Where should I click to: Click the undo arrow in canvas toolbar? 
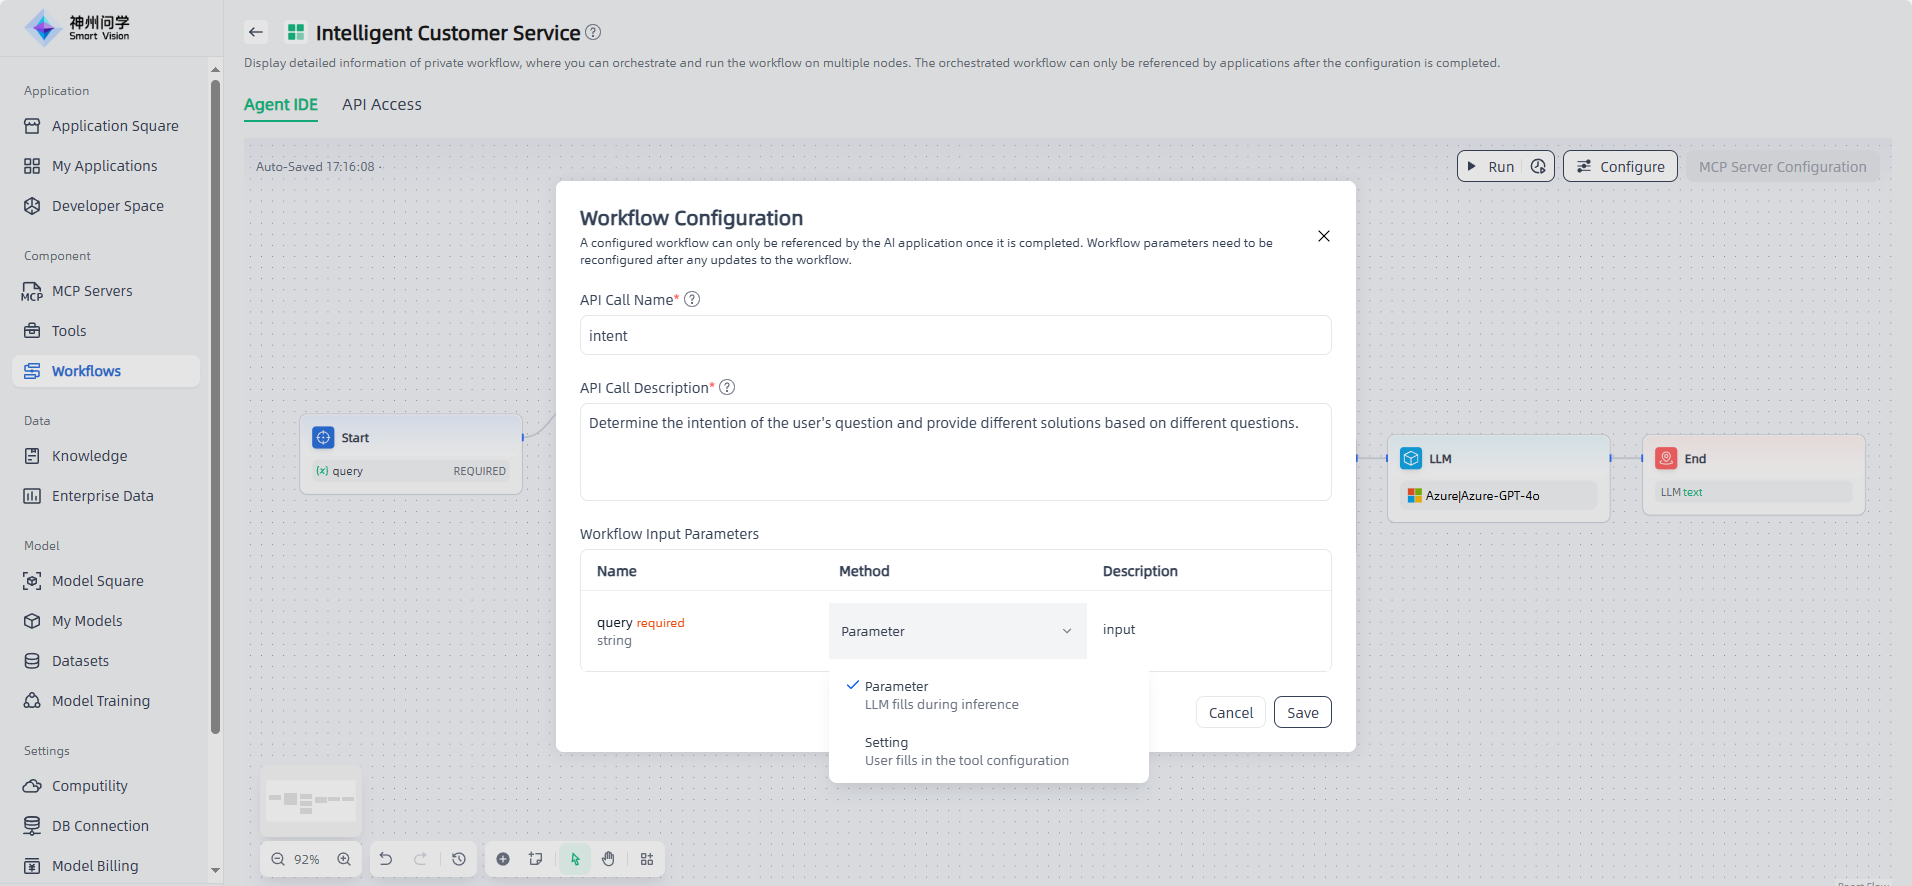click(386, 859)
